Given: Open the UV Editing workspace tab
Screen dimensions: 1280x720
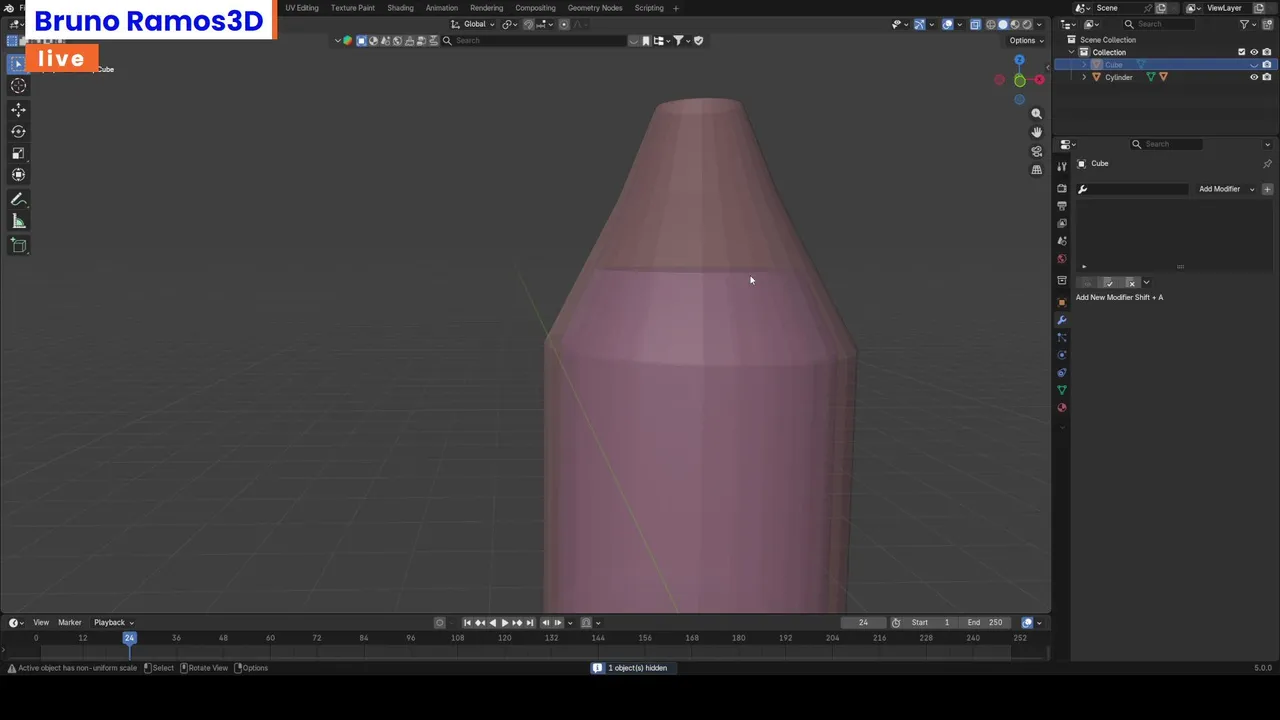Looking at the screenshot, I should pyautogui.click(x=302, y=8).
